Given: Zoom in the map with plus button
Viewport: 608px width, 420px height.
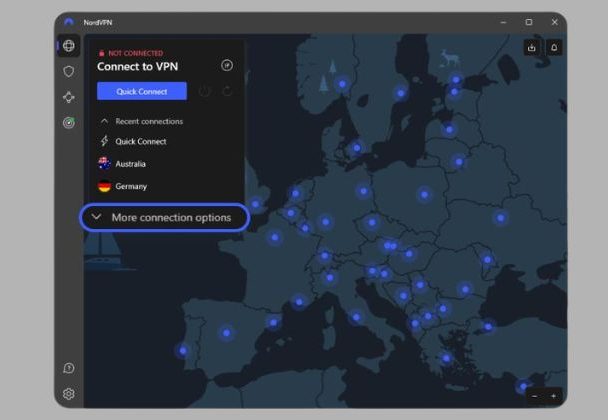Looking at the screenshot, I should pos(553,396).
